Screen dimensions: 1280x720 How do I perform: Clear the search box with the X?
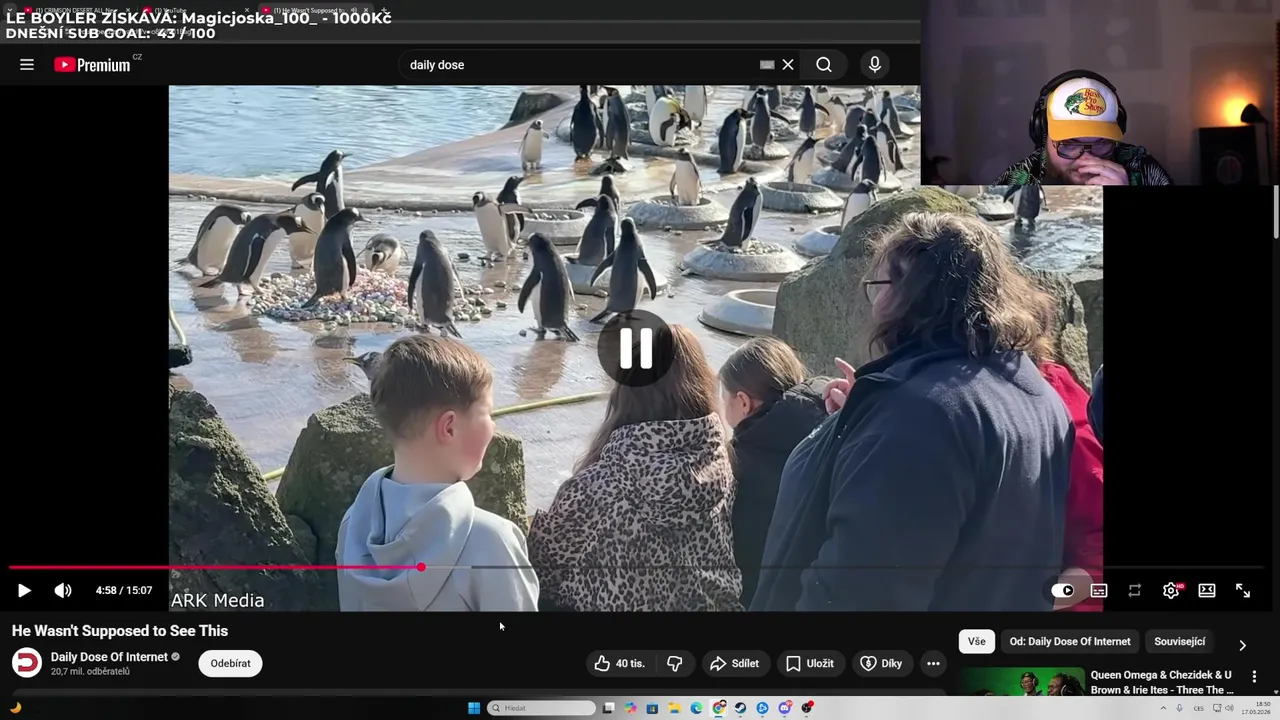[788, 65]
